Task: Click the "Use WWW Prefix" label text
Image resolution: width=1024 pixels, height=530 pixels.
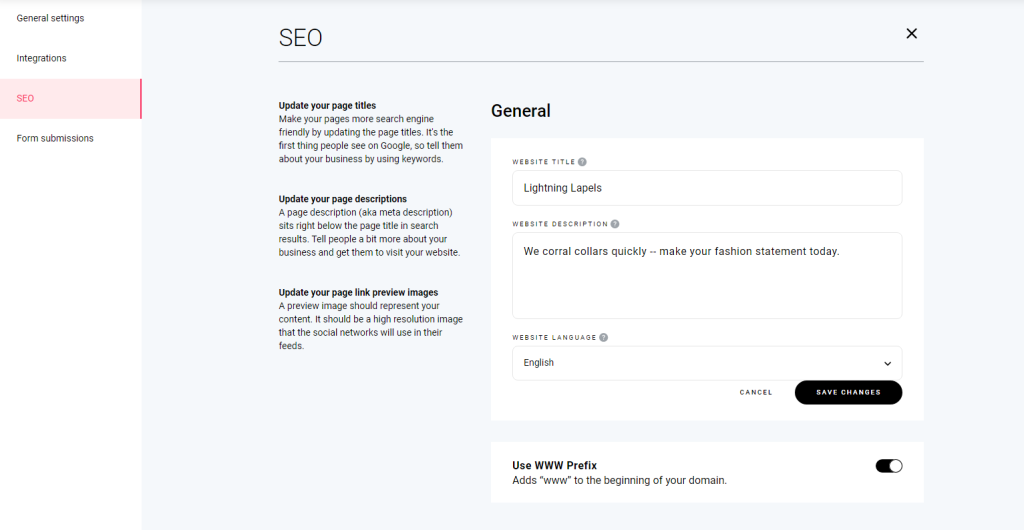Action: [554, 465]
